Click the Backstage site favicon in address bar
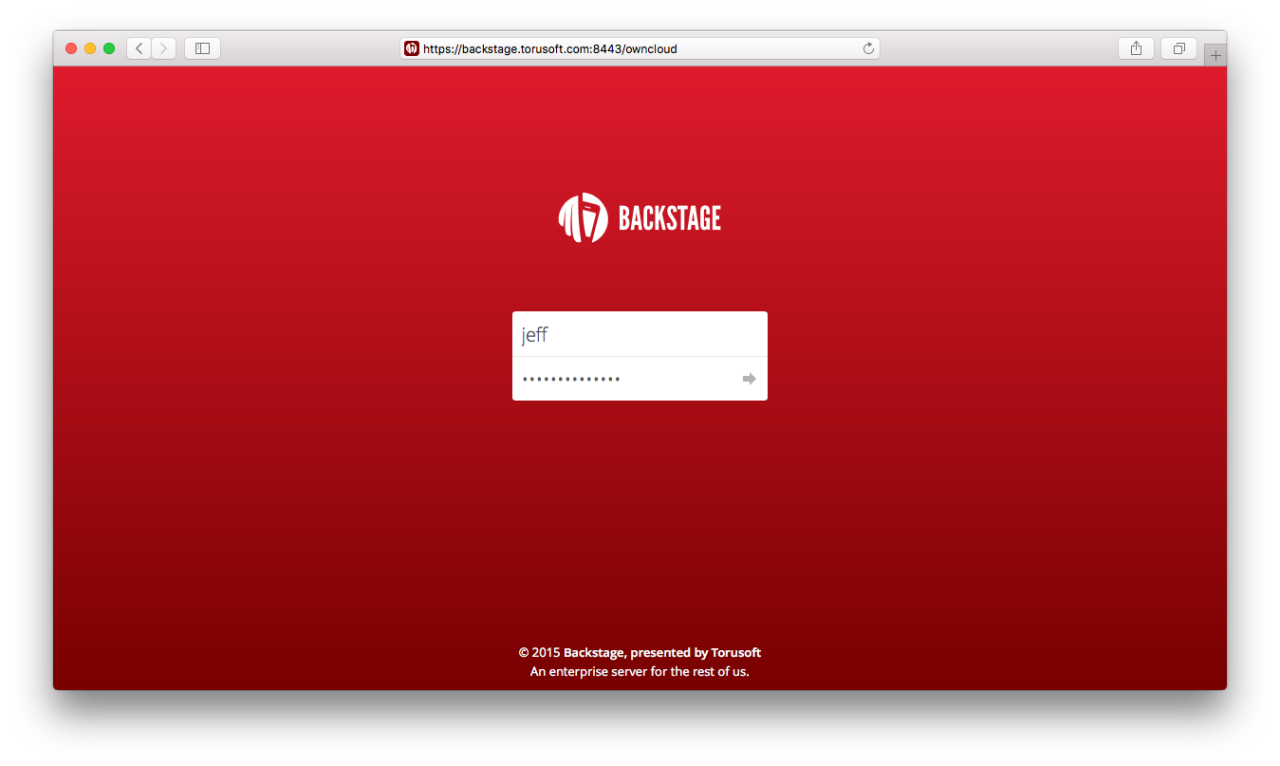Screen dimensions: 1280x766 click(411, 48)
